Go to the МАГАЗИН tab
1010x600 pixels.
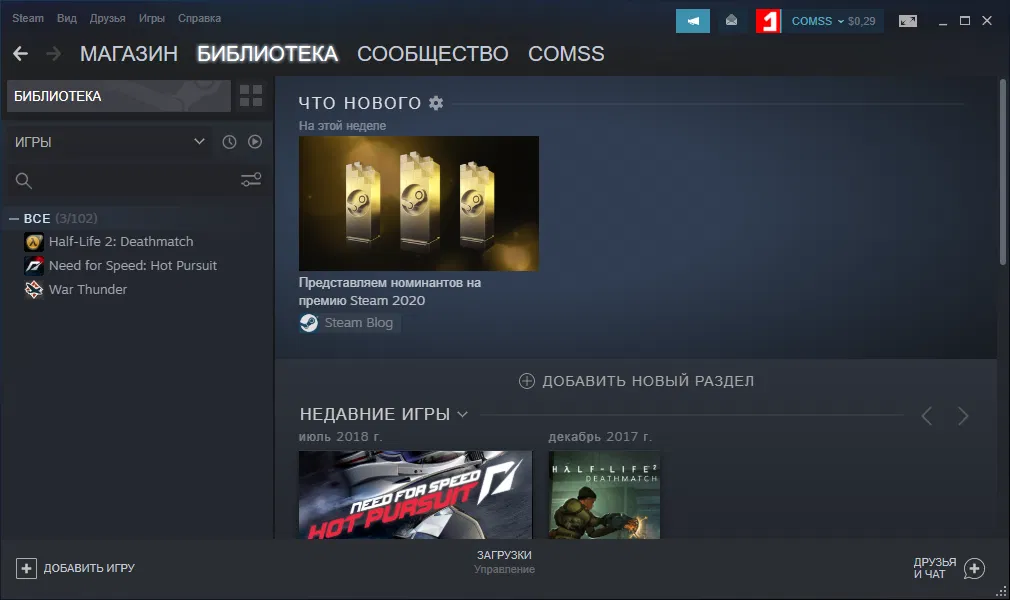click(129, 53)
